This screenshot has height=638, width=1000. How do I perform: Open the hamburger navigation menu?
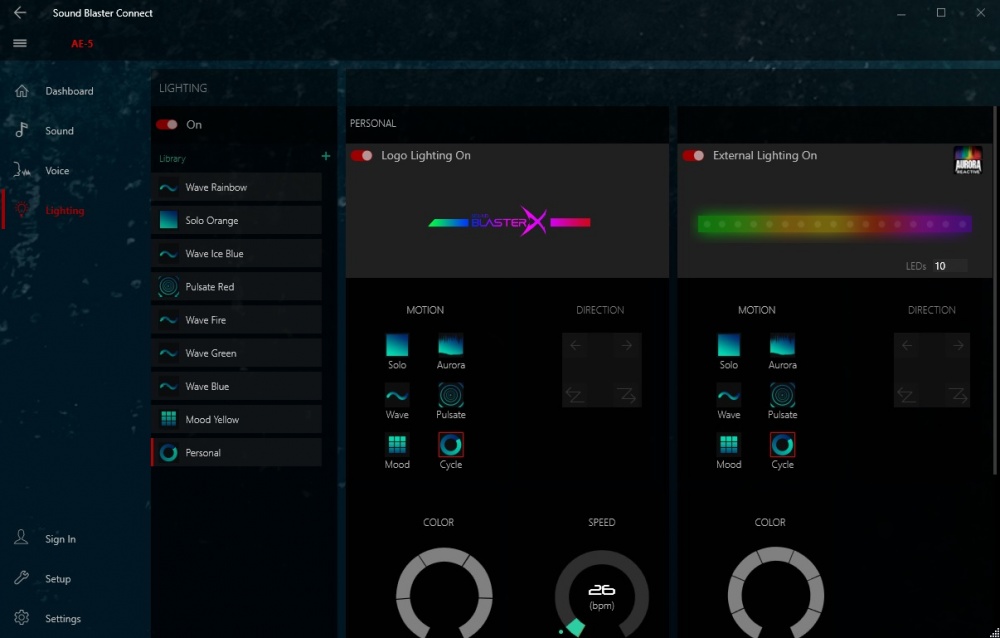click(x=20, y=43)
